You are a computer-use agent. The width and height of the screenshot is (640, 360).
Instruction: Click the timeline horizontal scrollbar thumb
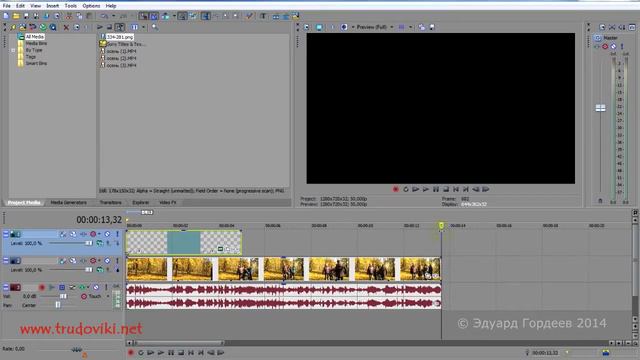(x=180, y=343)
